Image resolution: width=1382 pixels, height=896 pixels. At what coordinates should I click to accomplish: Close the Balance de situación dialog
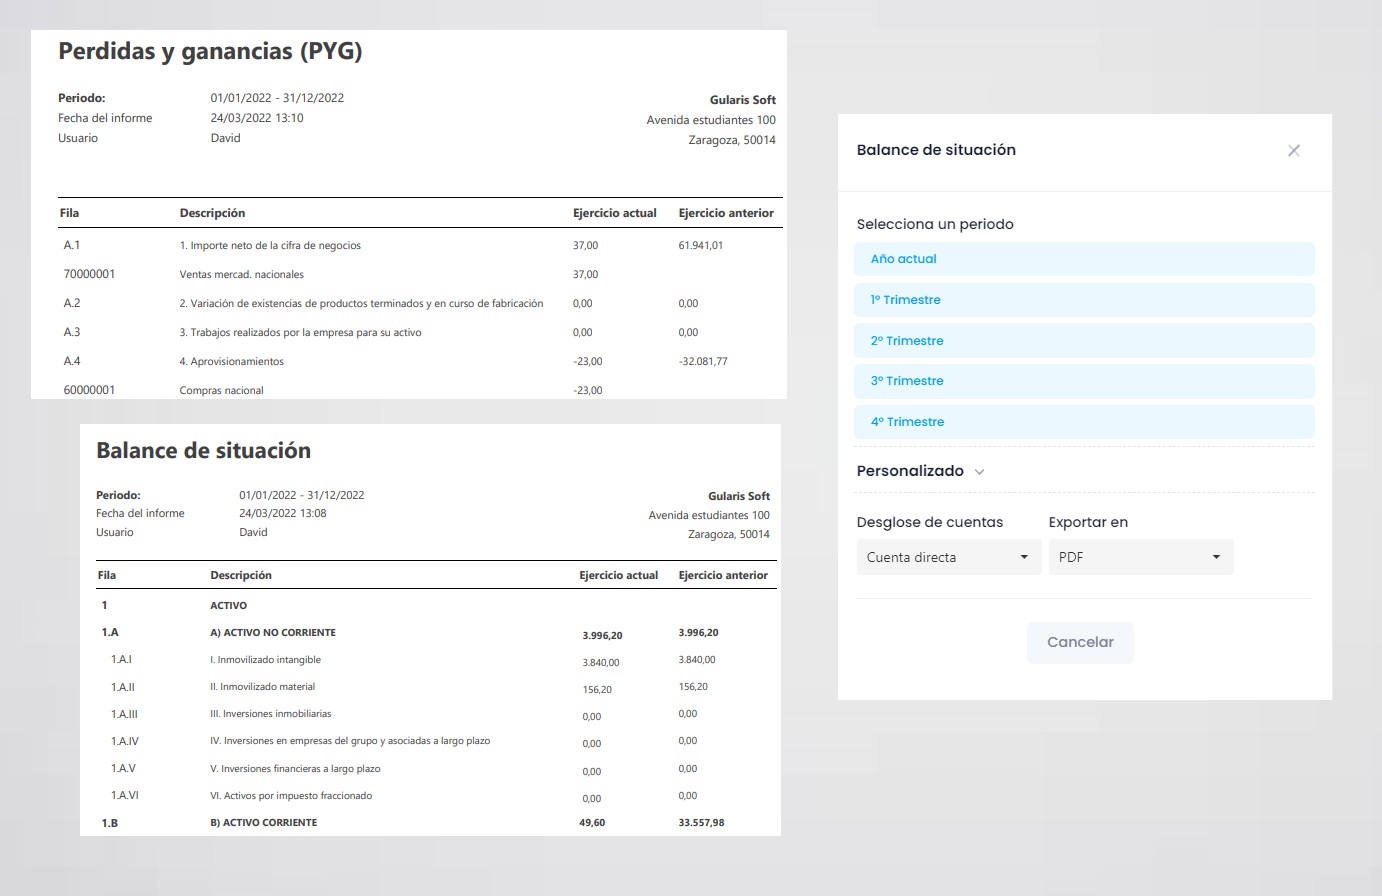click(1293, 151)
